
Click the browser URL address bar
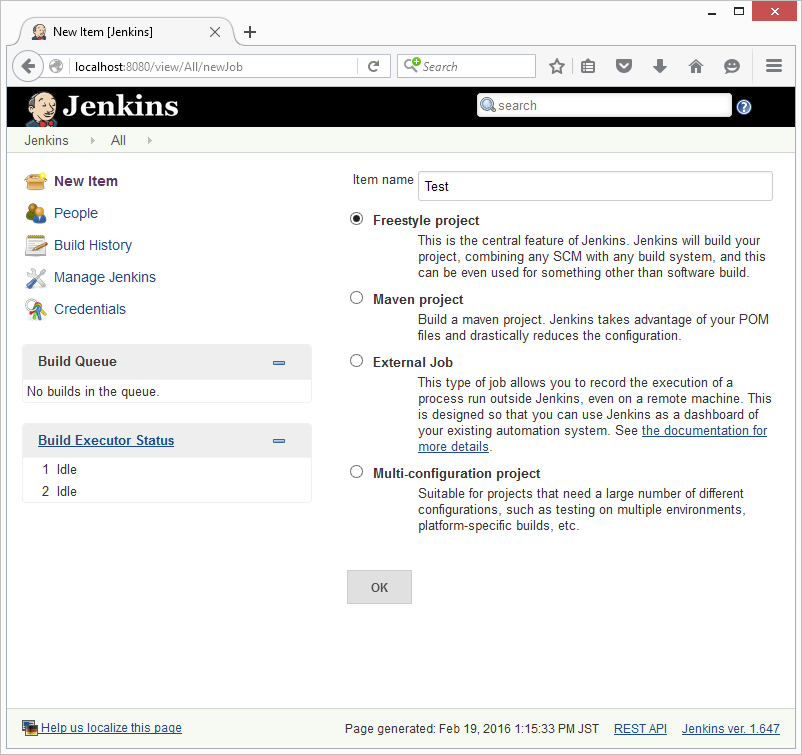[215, 66]
